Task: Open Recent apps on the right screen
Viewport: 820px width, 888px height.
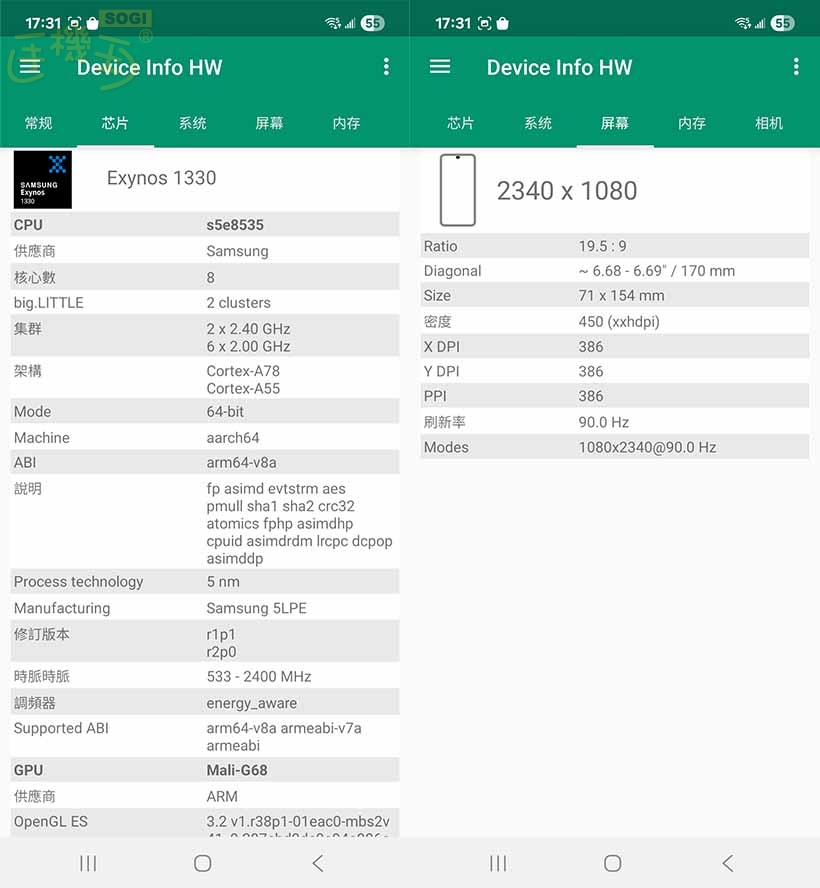Action: click(498, 863)
